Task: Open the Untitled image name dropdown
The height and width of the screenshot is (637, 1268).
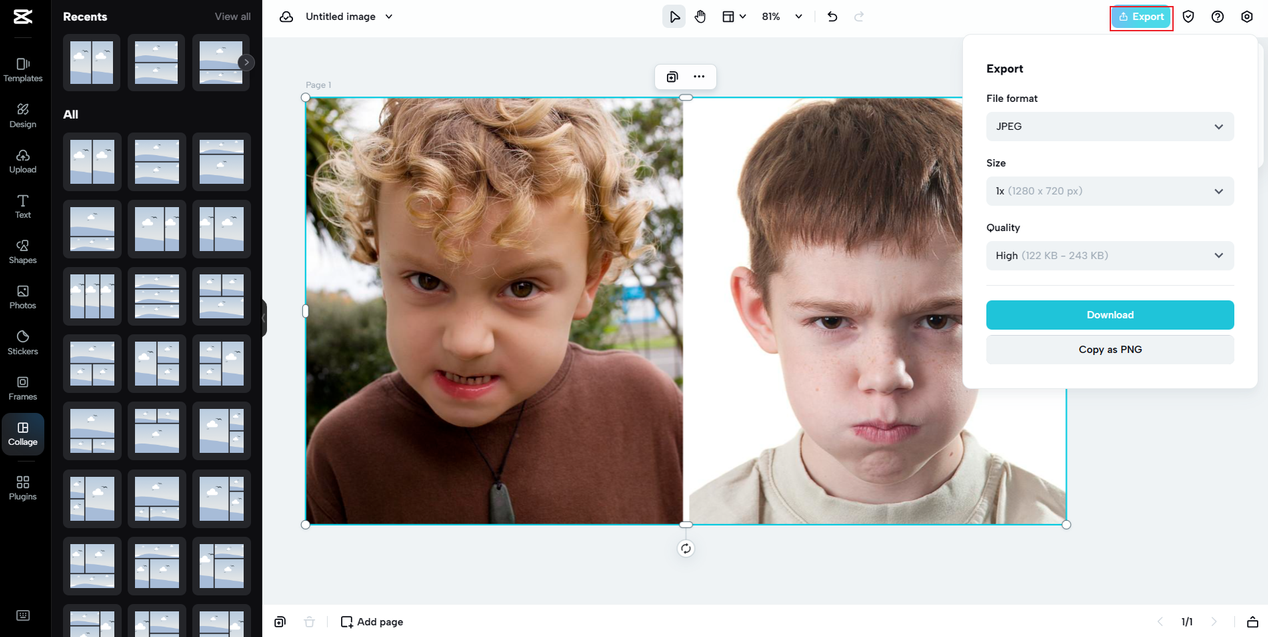Action: pos(349,17)
